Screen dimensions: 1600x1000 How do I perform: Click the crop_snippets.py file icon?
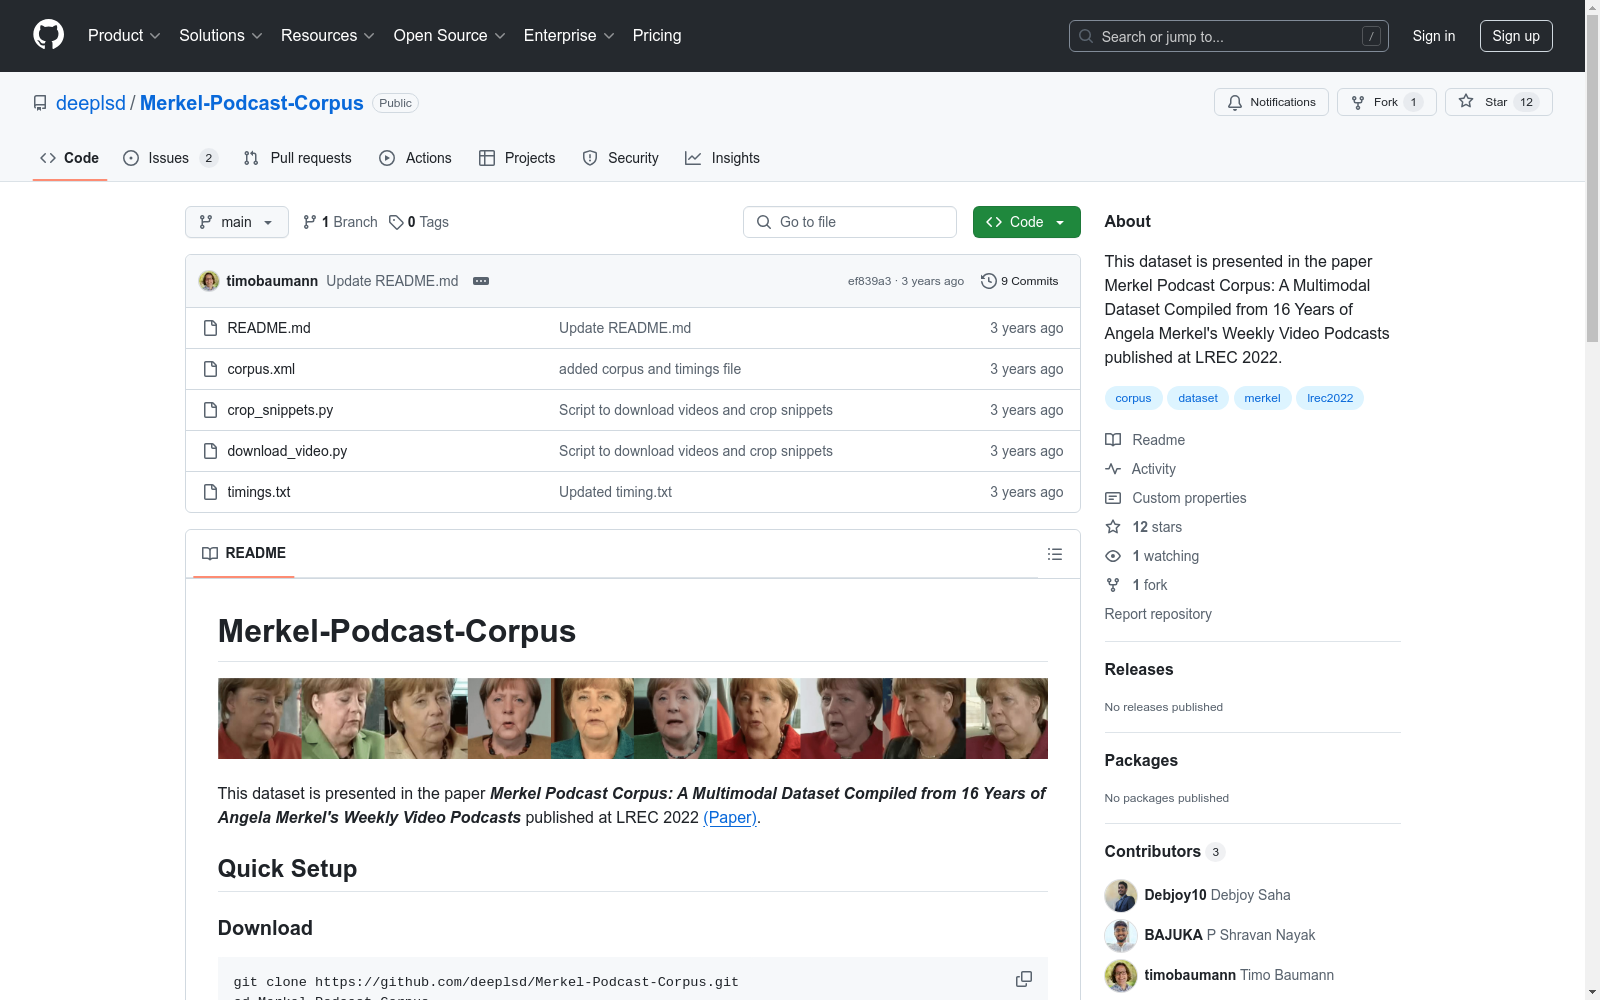point(210,410)
